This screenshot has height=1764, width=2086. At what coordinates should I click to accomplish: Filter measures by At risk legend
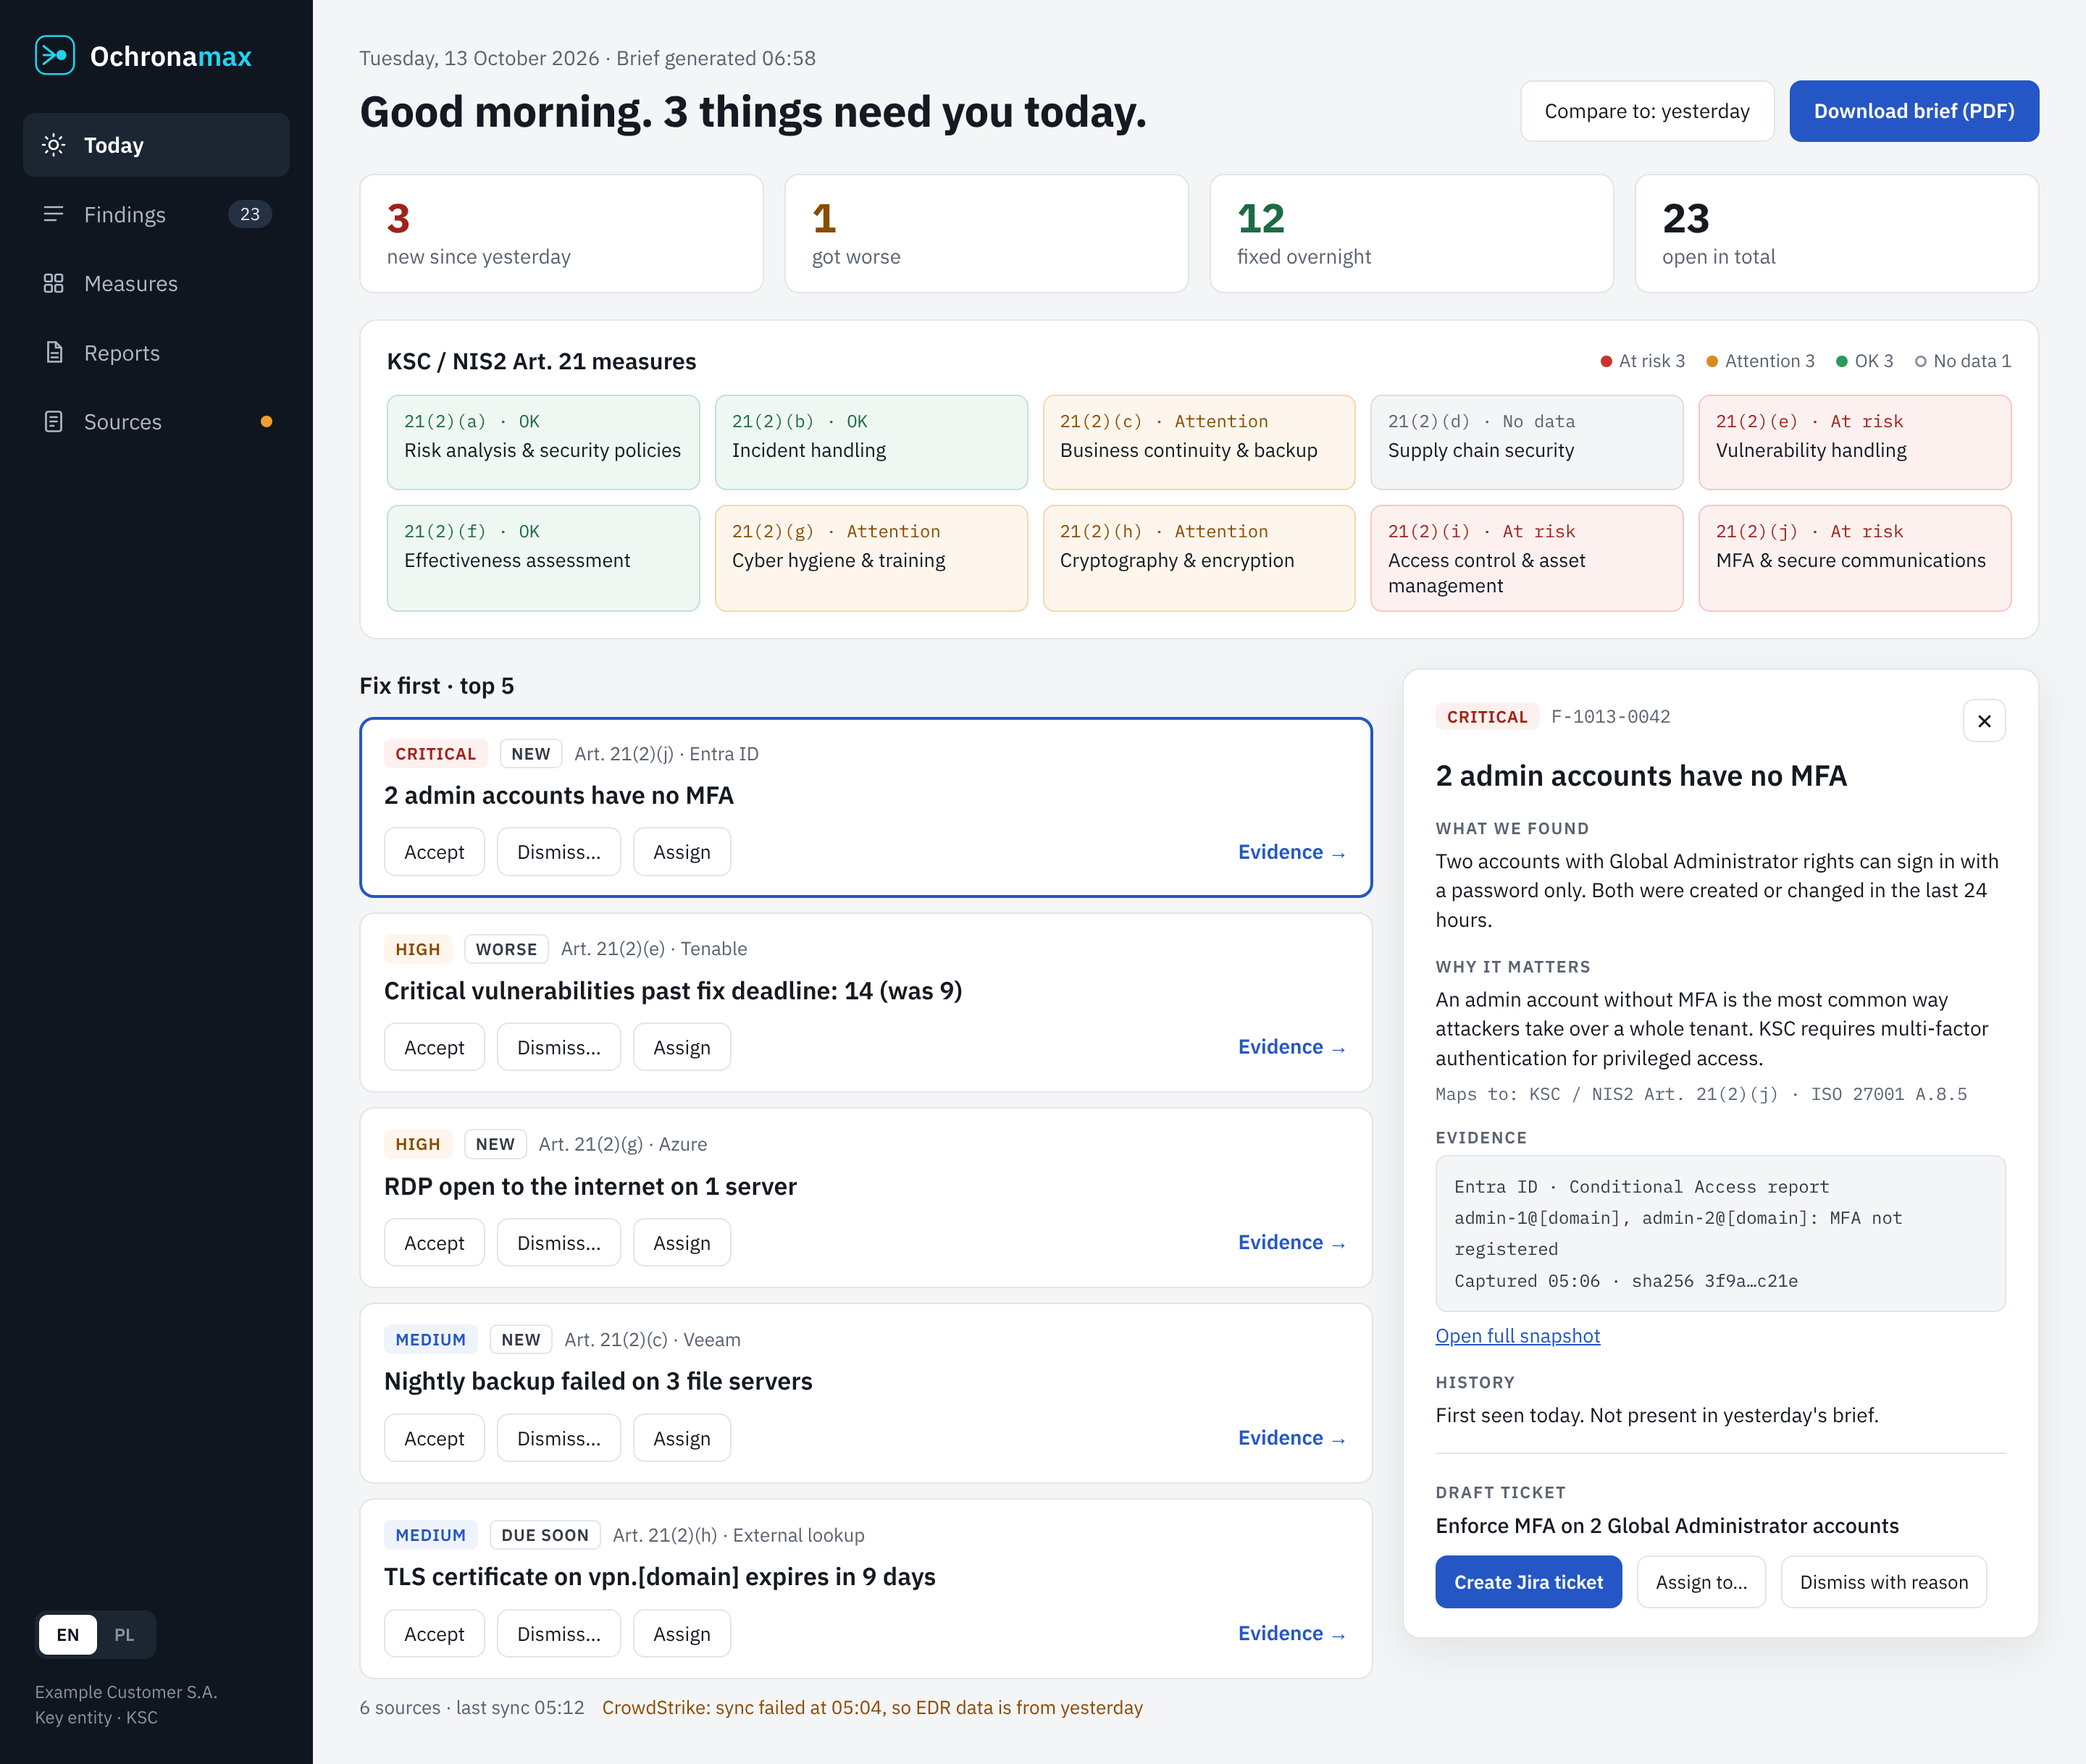(1642, 361)
